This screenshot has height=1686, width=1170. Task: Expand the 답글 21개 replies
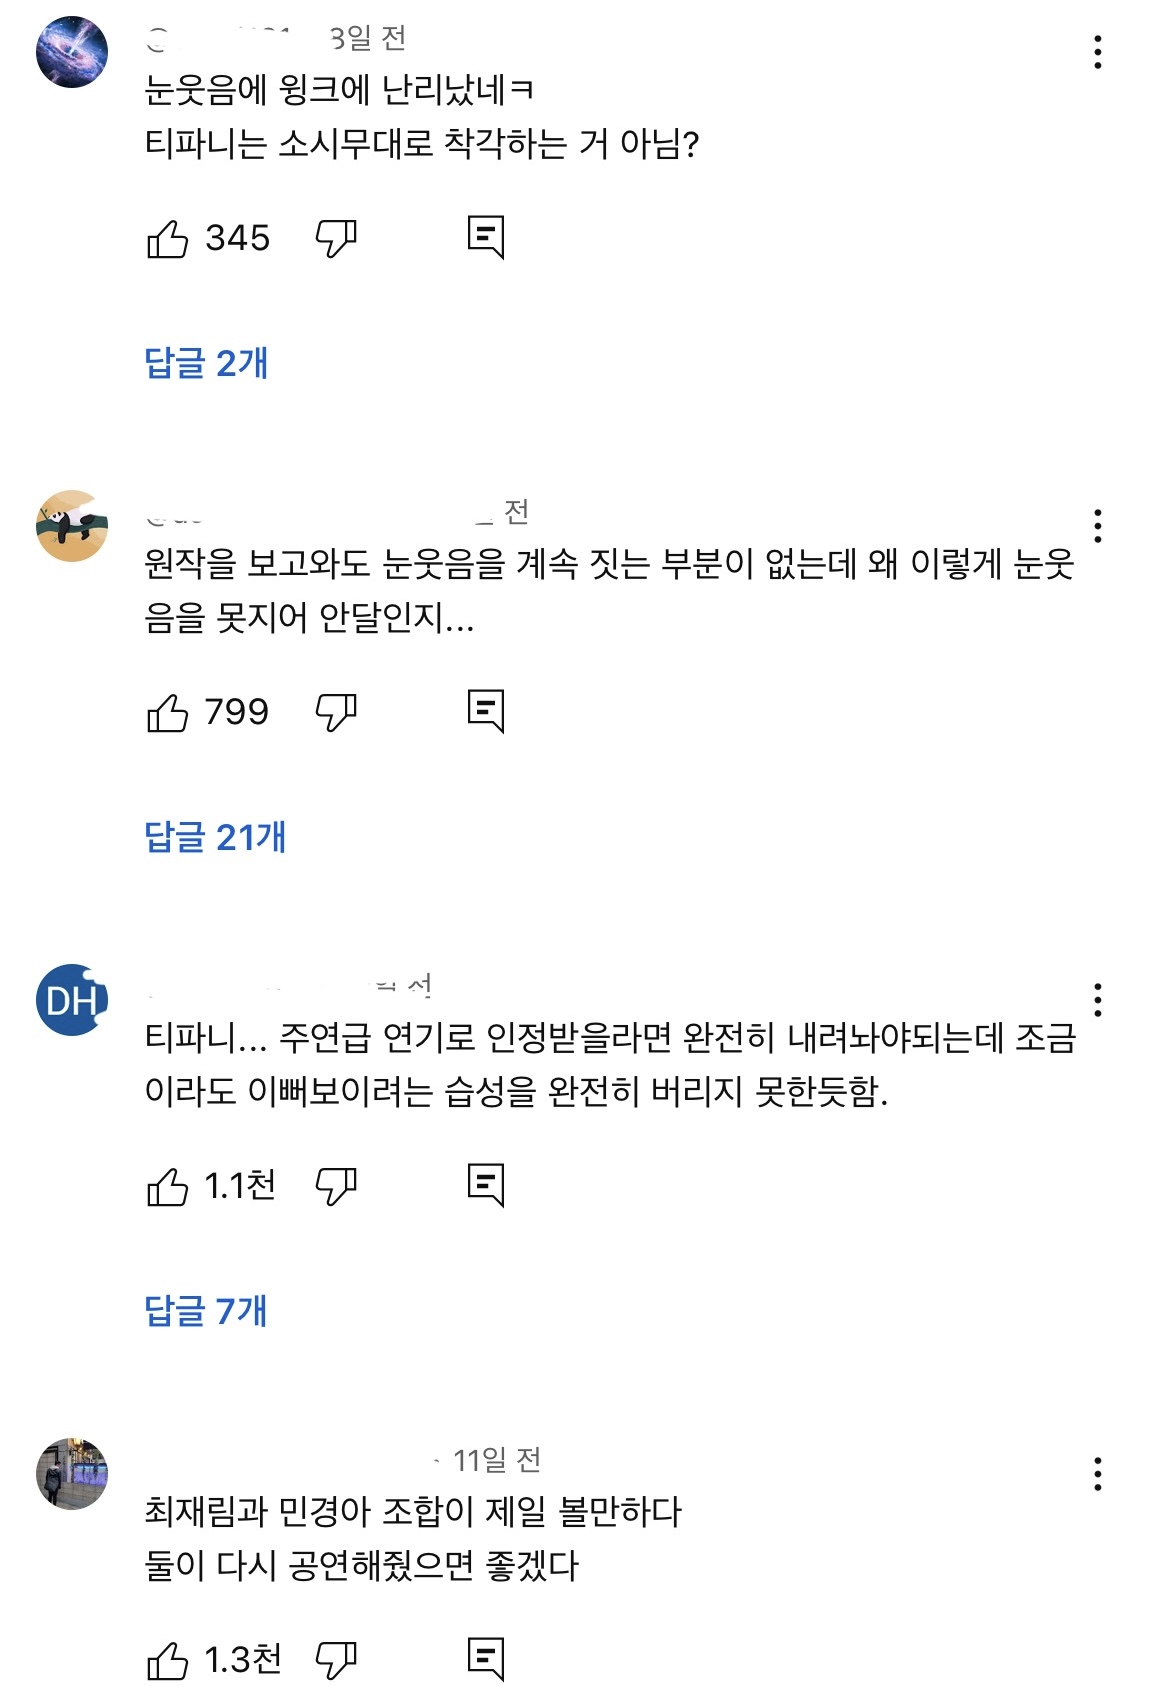[216, 837]
